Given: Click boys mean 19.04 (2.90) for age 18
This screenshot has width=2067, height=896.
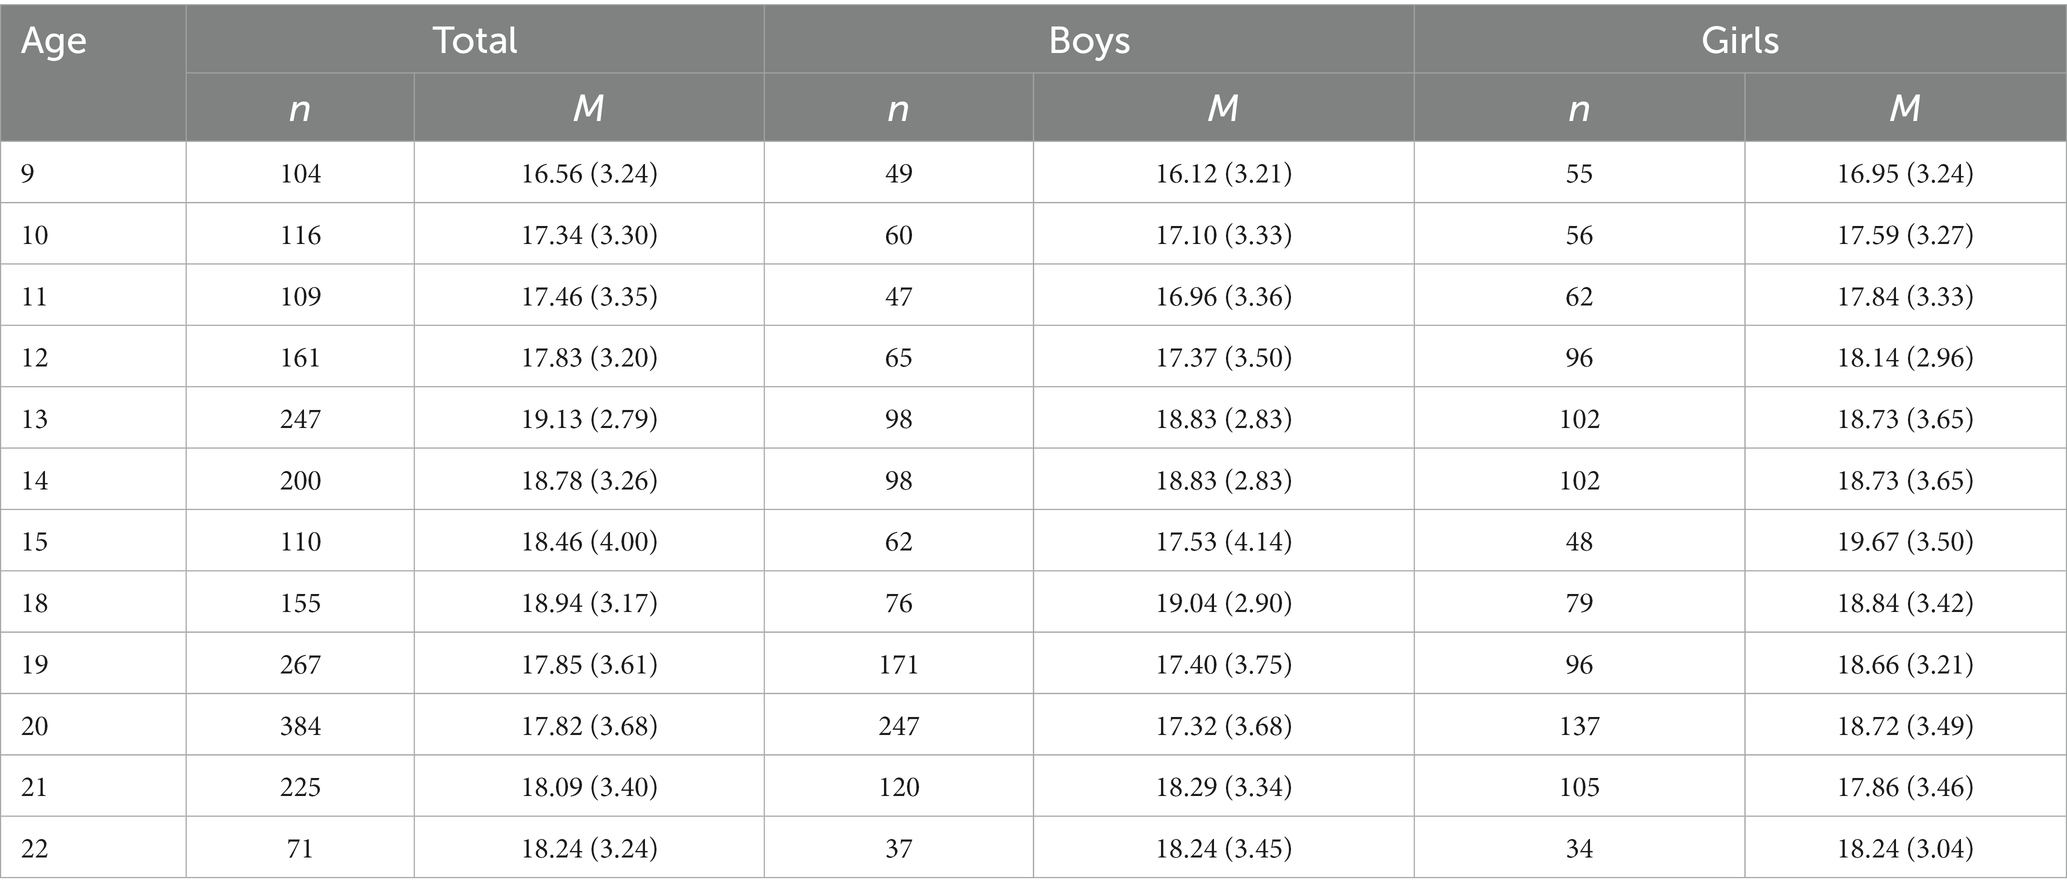Looking at the screenshot, I should (1224, 603).
